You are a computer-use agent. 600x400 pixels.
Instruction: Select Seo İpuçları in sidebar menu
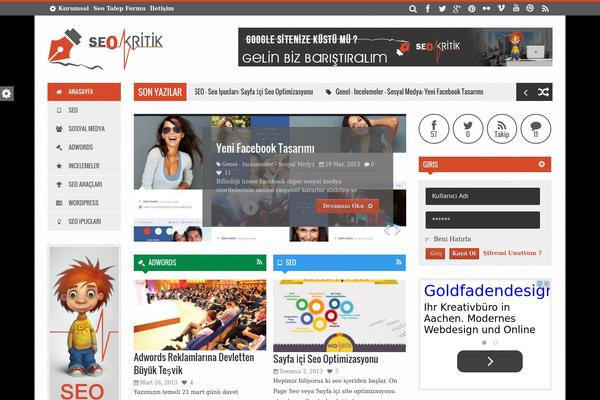tap(84, 221)
